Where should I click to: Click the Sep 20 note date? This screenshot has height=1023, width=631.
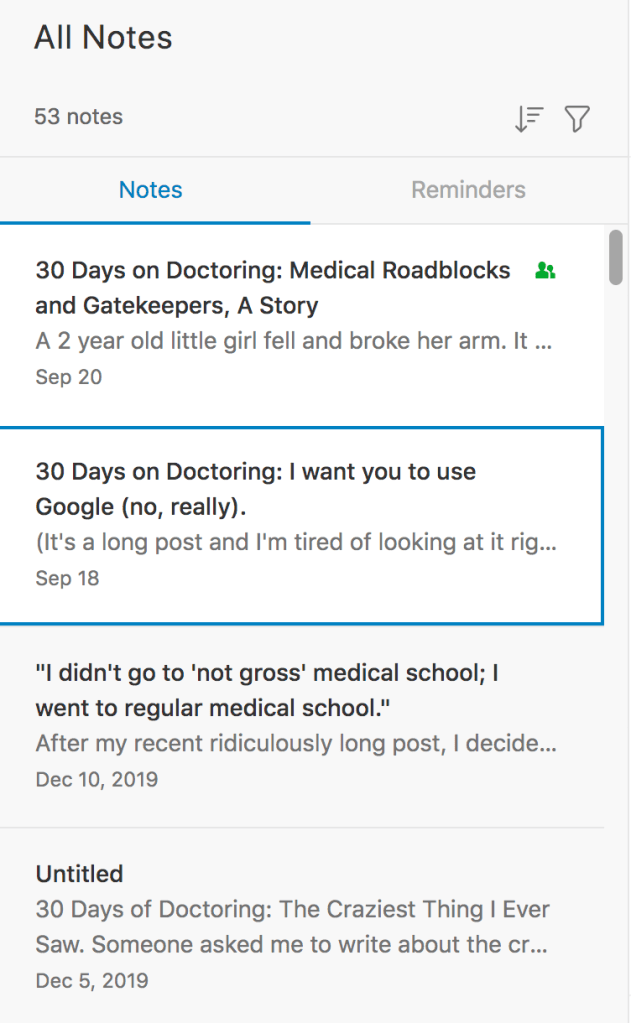click(69, 377)
